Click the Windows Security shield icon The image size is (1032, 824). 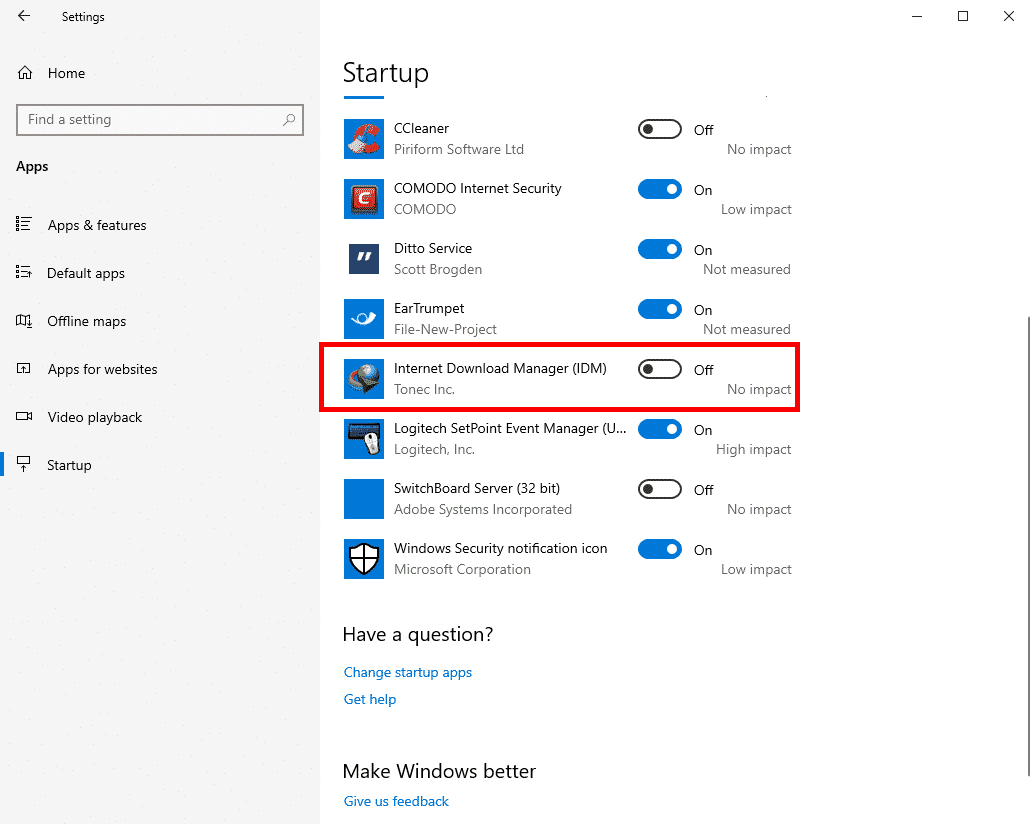(363, 559)
